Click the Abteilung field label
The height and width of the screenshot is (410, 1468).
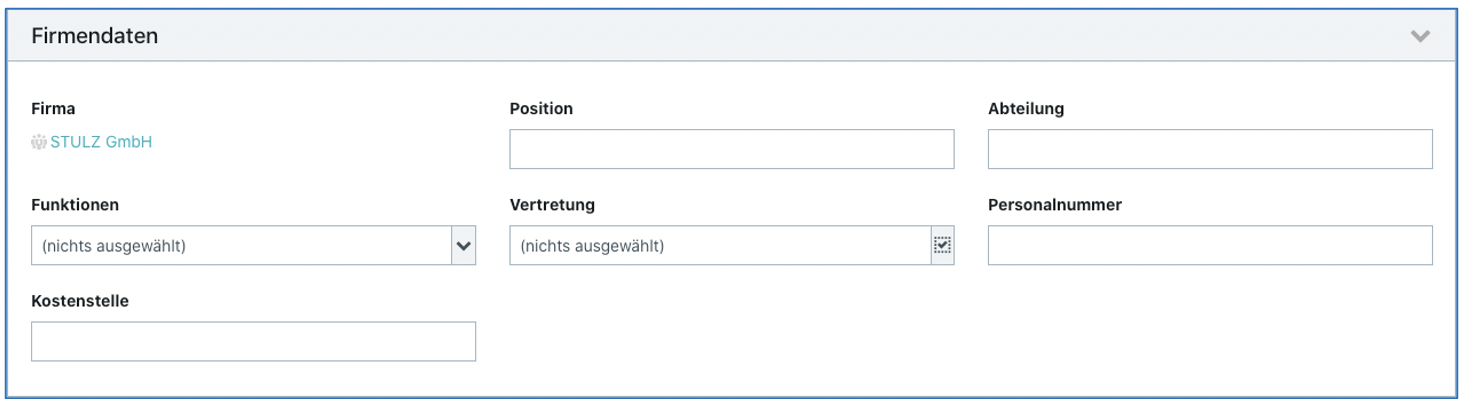1026,109
